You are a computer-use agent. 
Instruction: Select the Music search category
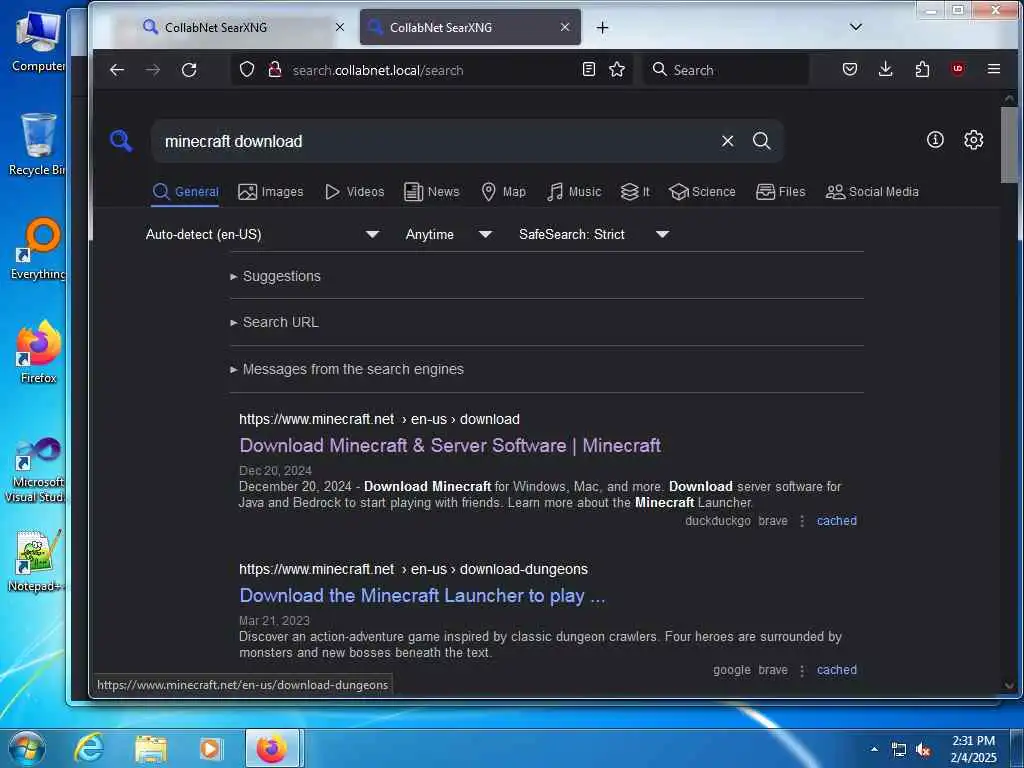574,192
